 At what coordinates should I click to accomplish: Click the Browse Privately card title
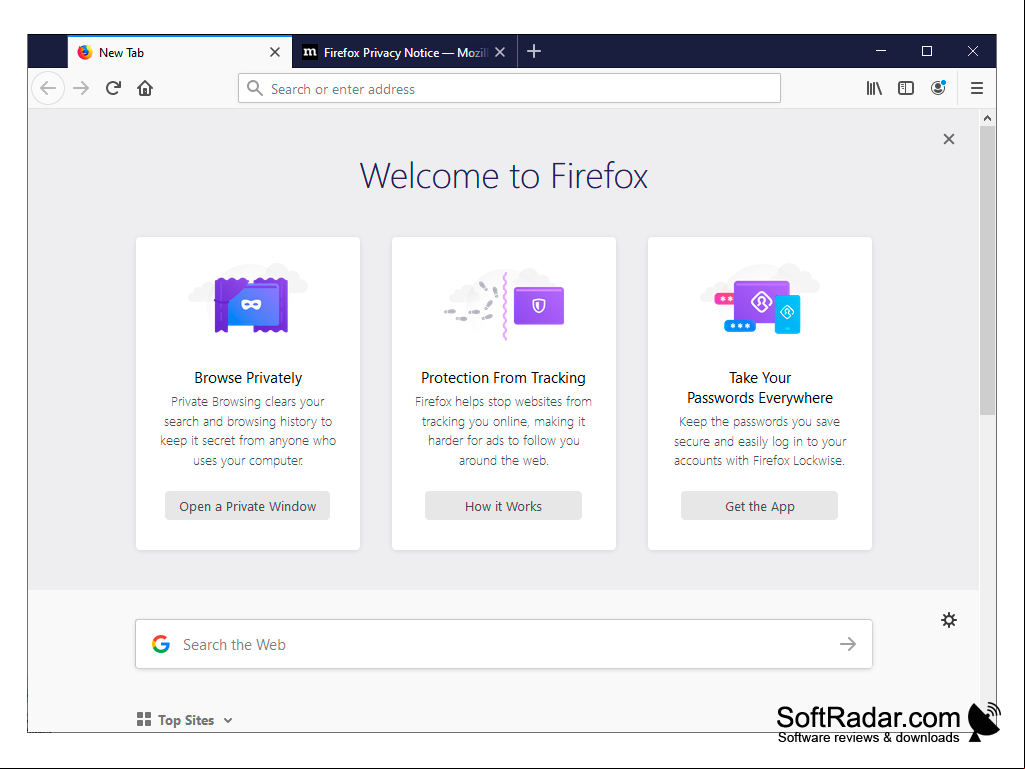[248, 378]
